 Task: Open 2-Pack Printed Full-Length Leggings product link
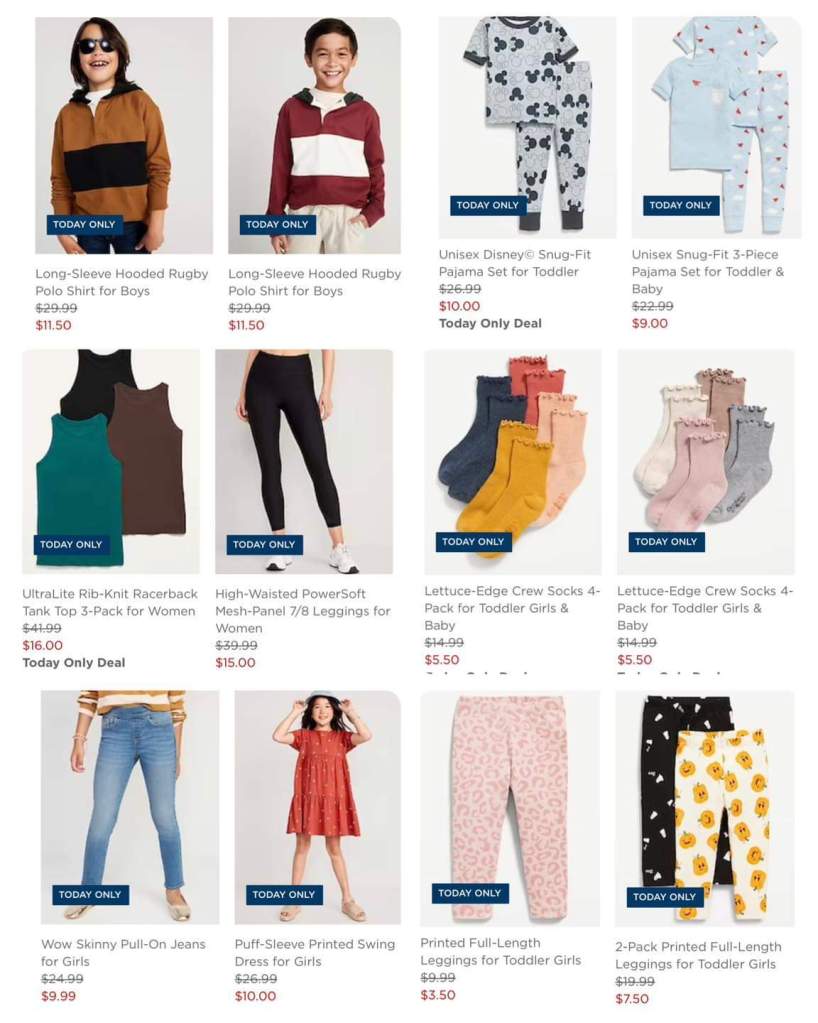(x=698, y=955)
